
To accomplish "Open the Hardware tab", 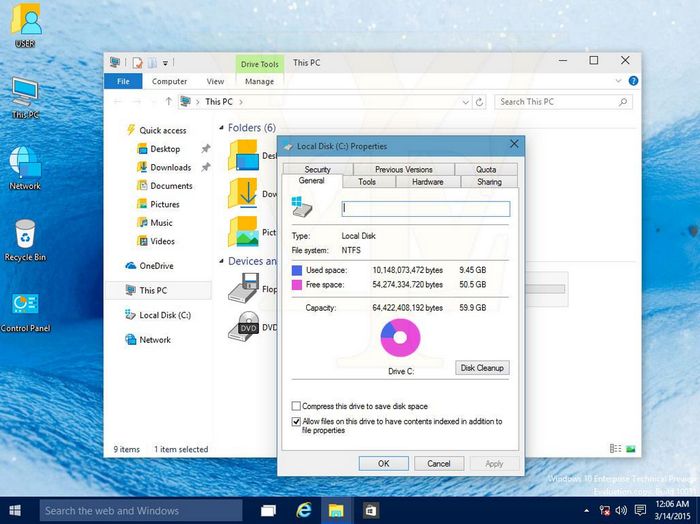I will click(427, 182).
